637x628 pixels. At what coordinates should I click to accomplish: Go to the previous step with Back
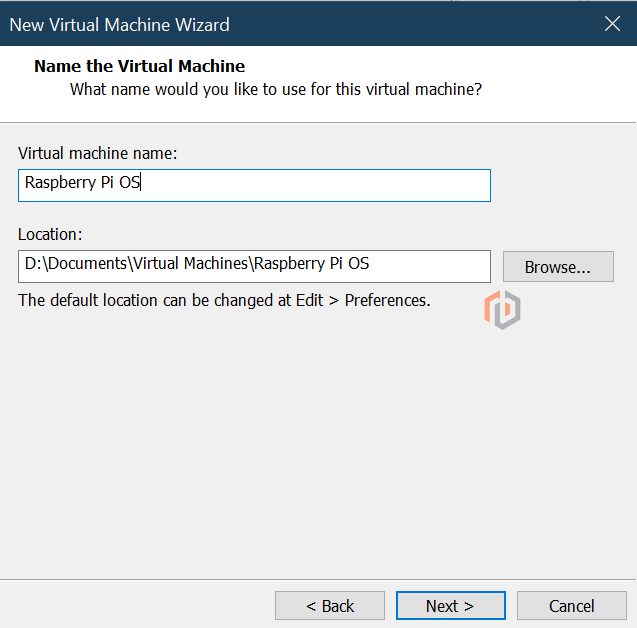click(x=330, y=606)
